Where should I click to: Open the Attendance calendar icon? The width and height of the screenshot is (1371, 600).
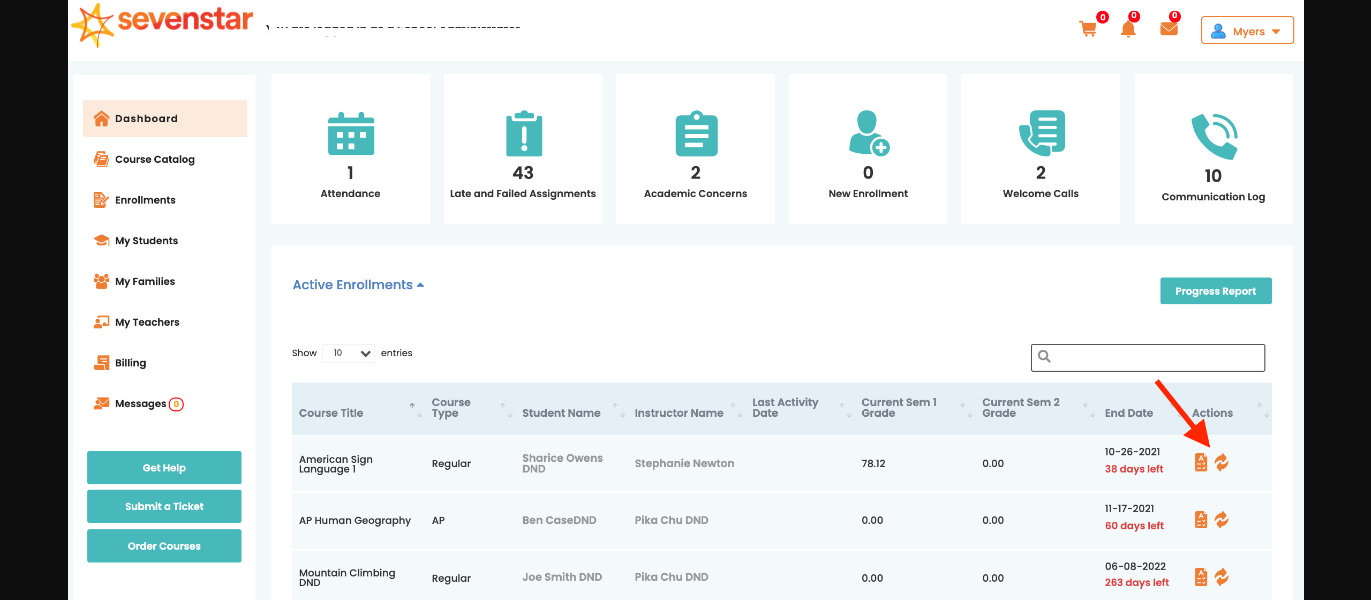[351, 133]
